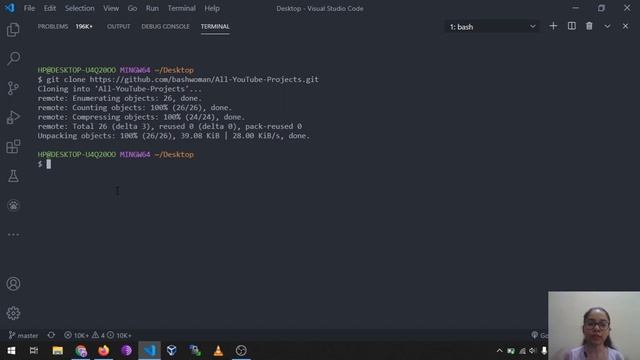Image resolution: width=640 pixels, height=360 pixels.
Task: Open Firefox from the taskbar
Action: (x=104, y=350)
